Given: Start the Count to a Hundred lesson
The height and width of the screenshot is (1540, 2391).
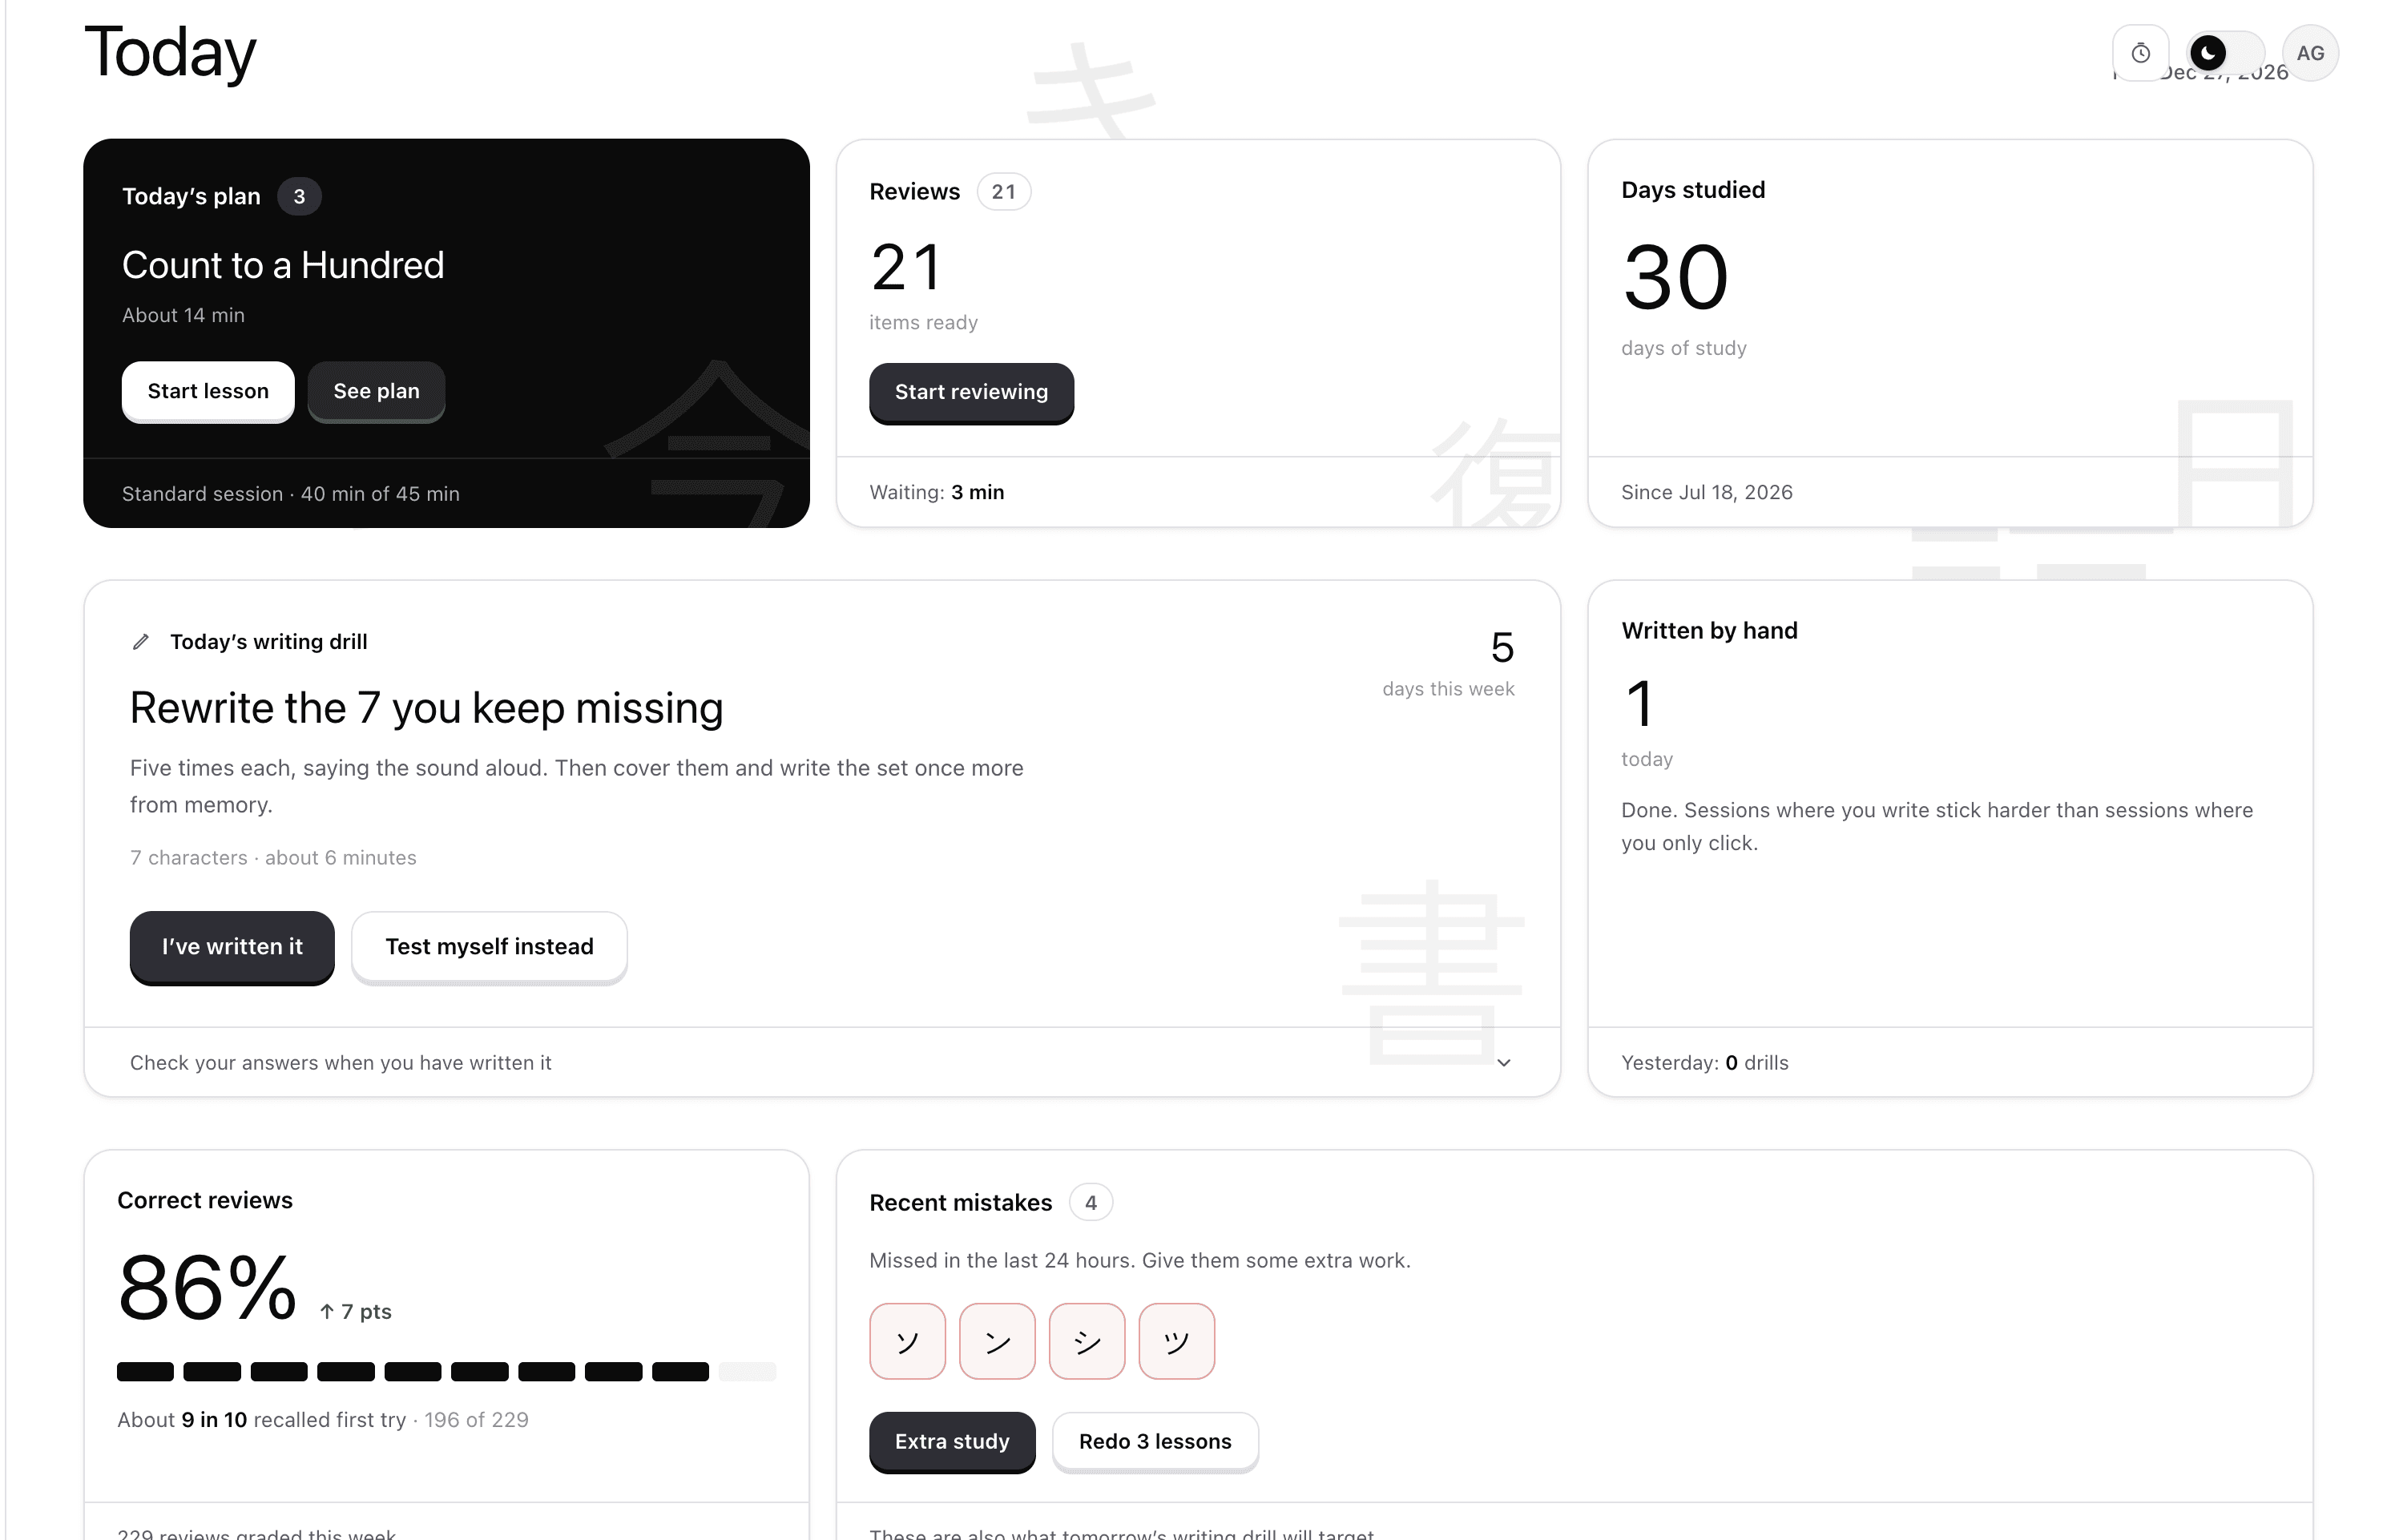Looking at the screenshot, I should point(208,391).
